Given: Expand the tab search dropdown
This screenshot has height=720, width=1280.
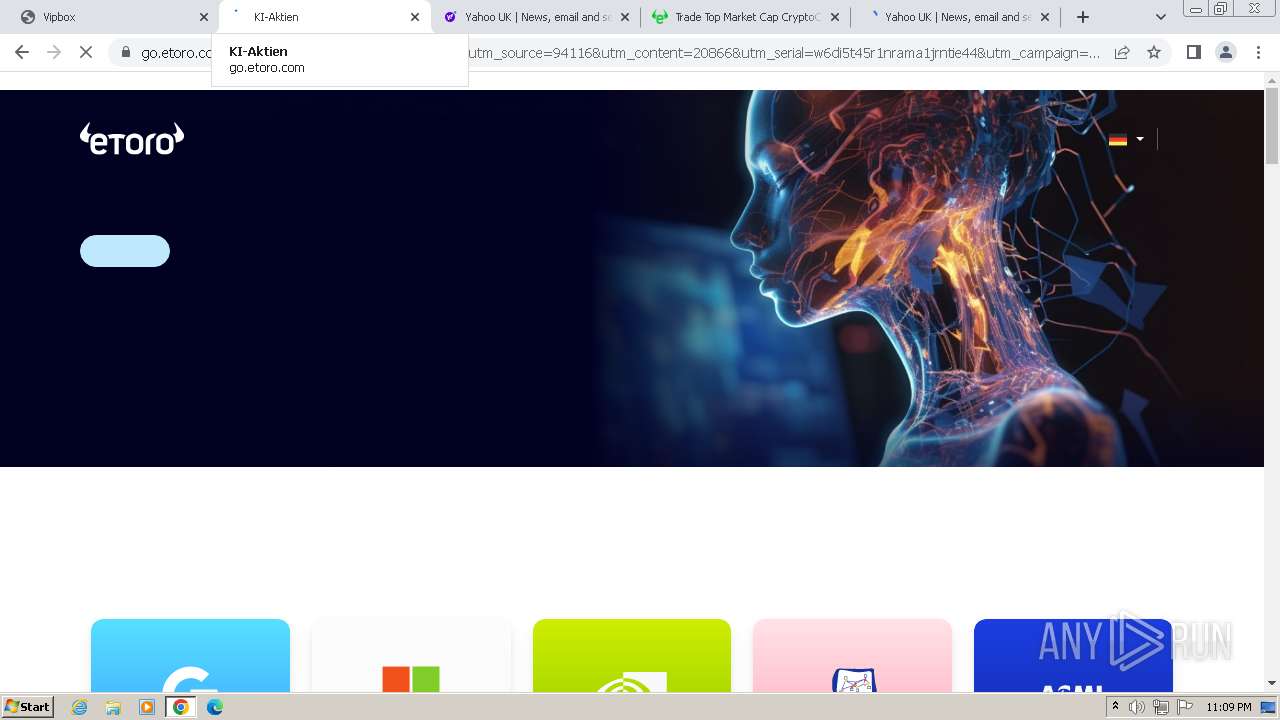Looking at the screenshot, I should tap(1160, 17).
